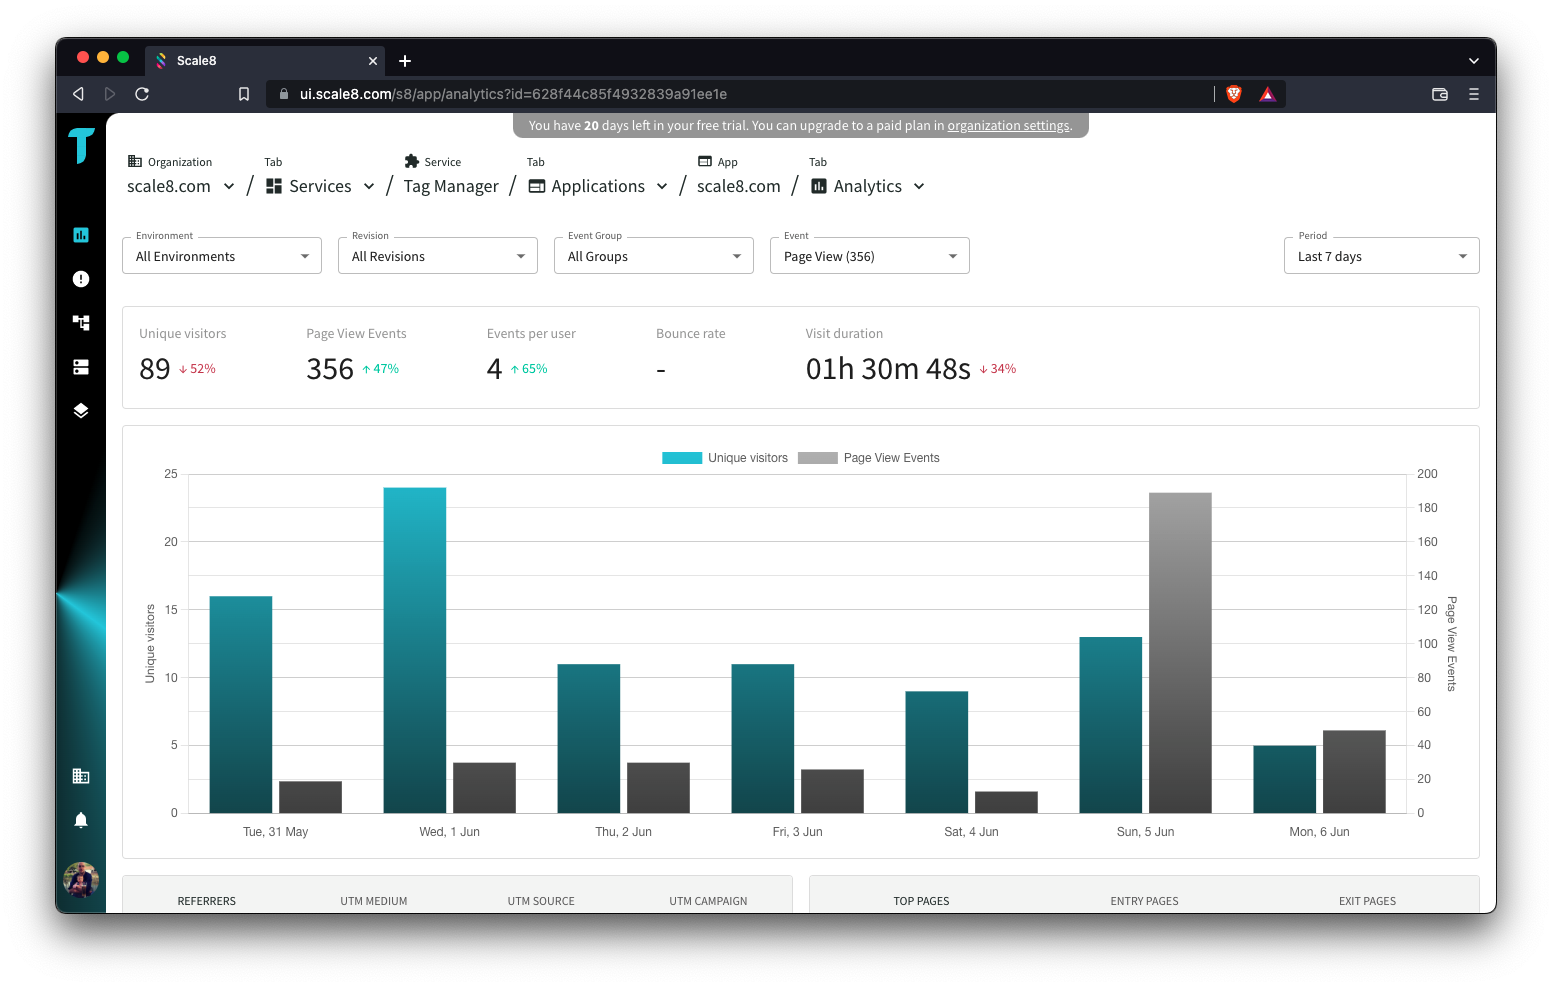
Task: Open the scale8.com organization dropdown
Action: click(x=181, y=186)
